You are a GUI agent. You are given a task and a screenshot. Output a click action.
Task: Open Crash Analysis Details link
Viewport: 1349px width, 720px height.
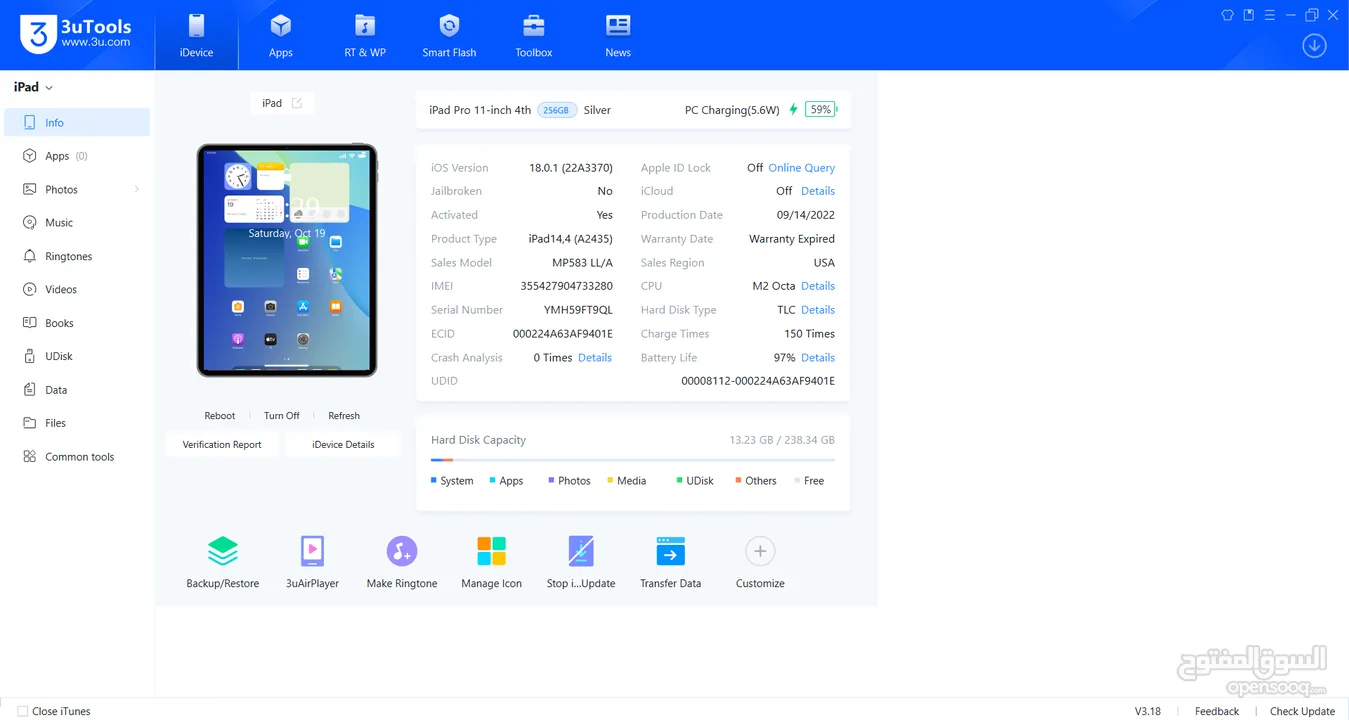click(594, 358)
